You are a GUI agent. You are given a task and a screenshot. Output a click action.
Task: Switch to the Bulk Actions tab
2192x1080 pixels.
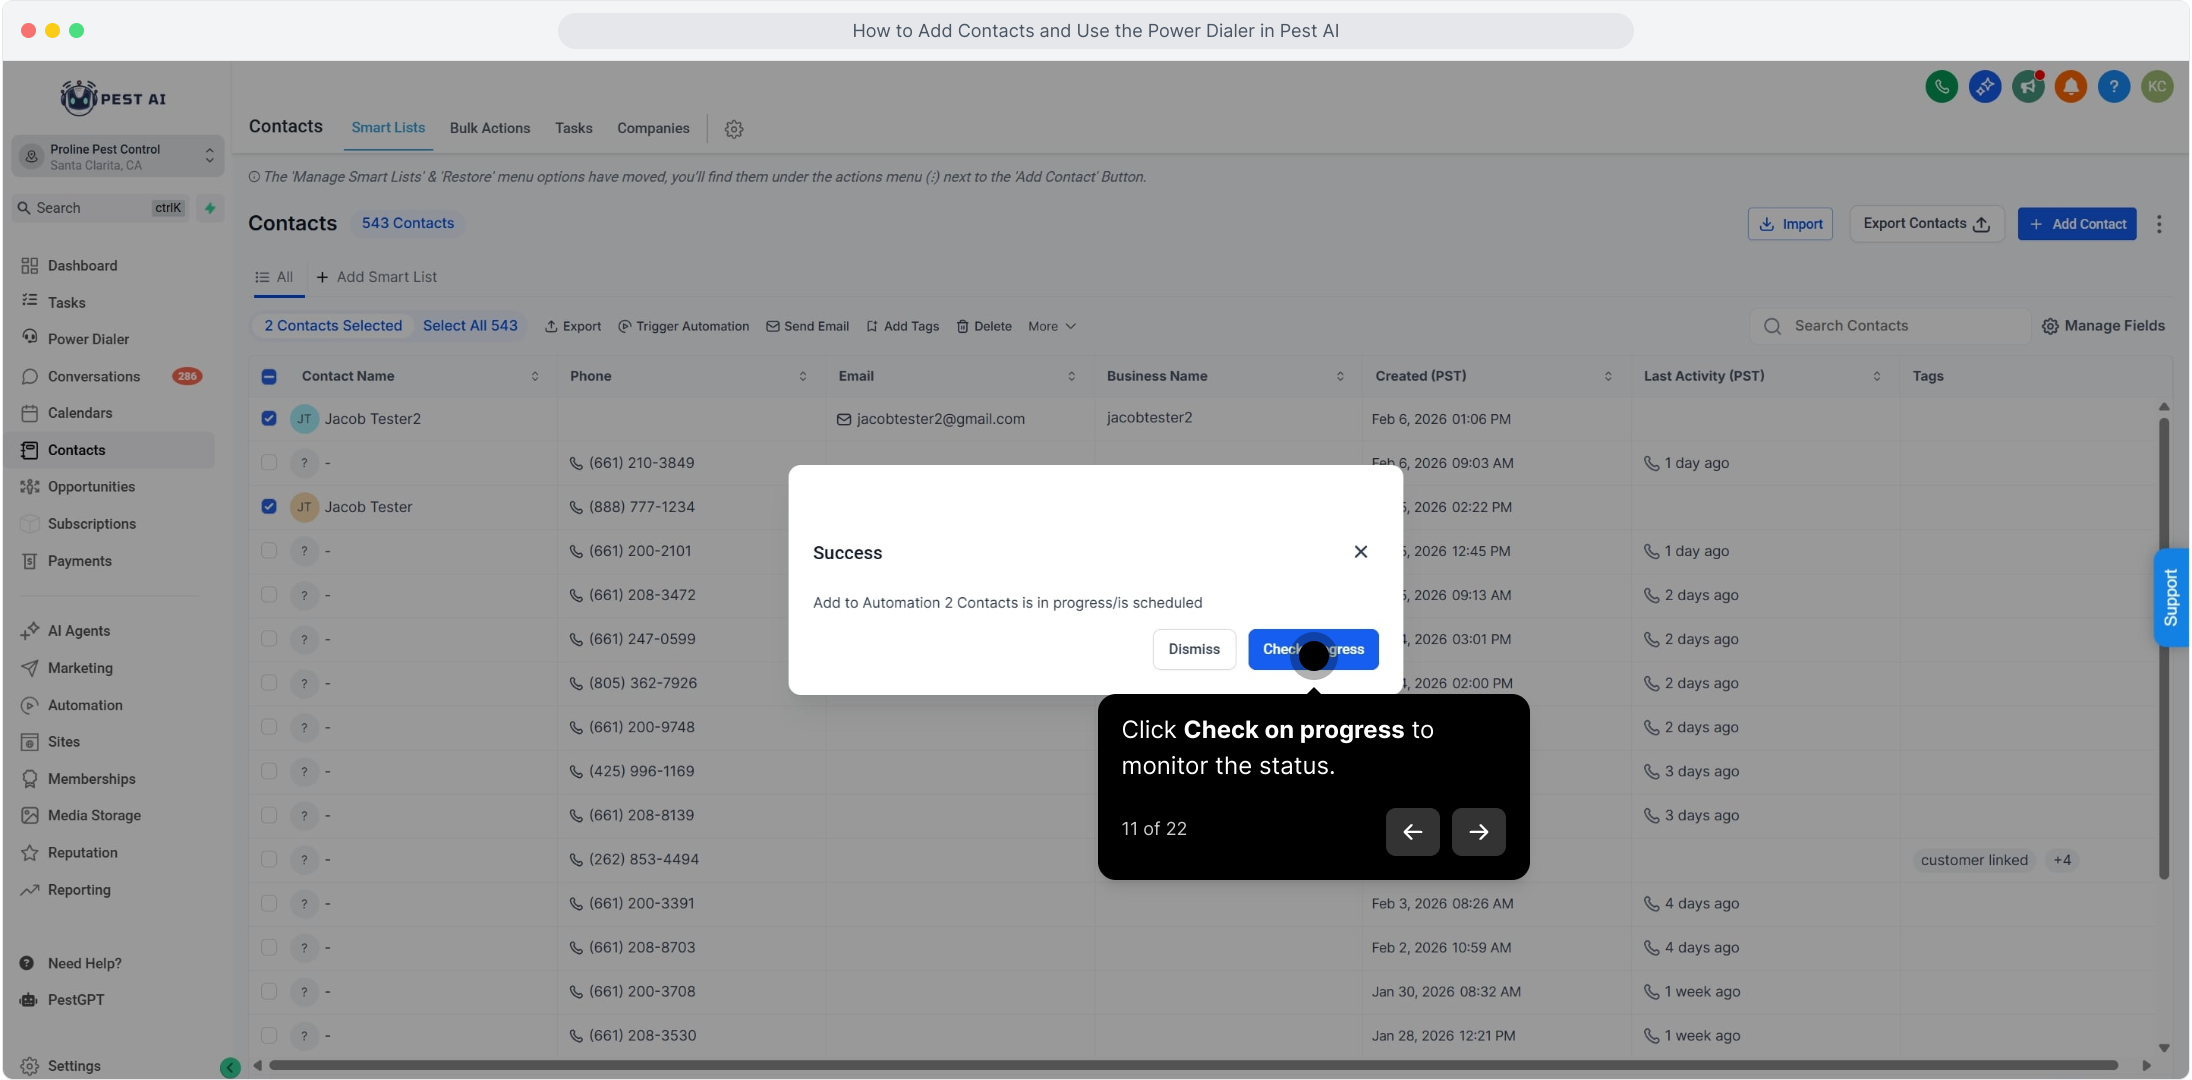[x=490, y=128]
